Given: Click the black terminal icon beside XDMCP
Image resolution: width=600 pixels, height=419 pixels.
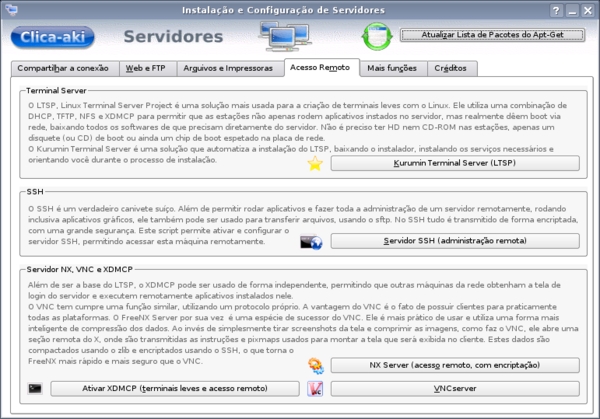Looking at the screenshot, I should pyautogui.click(x=35, y=389).
